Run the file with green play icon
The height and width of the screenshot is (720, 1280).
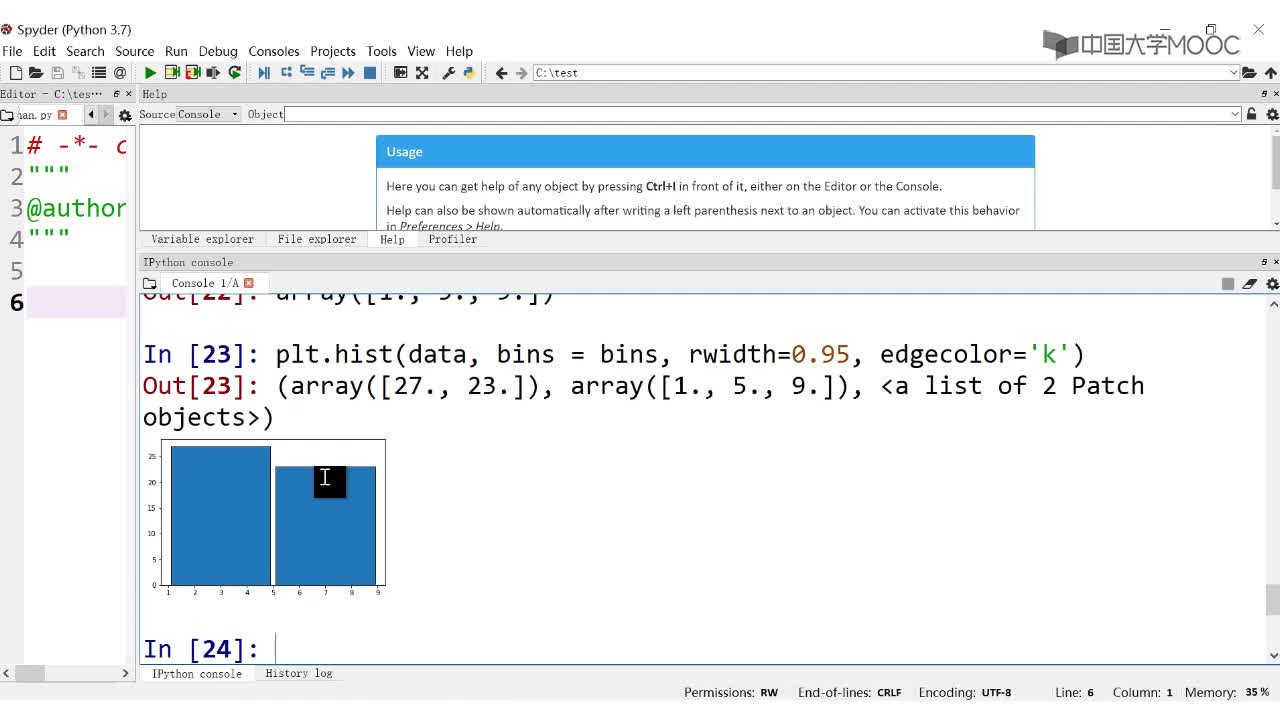coord(150,73)
